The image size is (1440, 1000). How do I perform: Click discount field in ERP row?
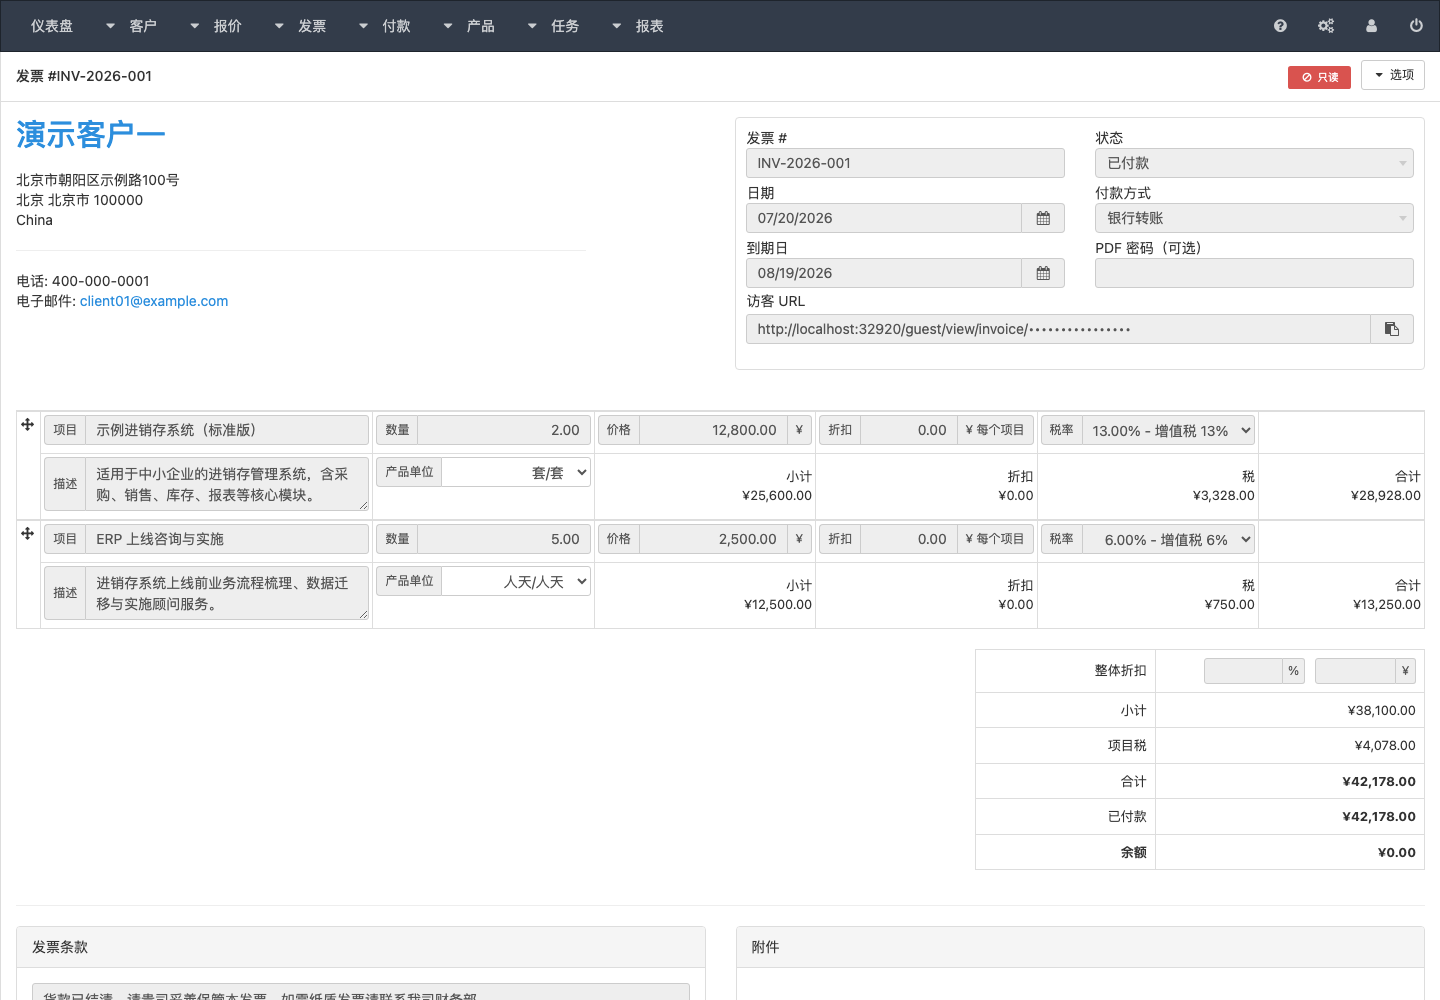909,539
